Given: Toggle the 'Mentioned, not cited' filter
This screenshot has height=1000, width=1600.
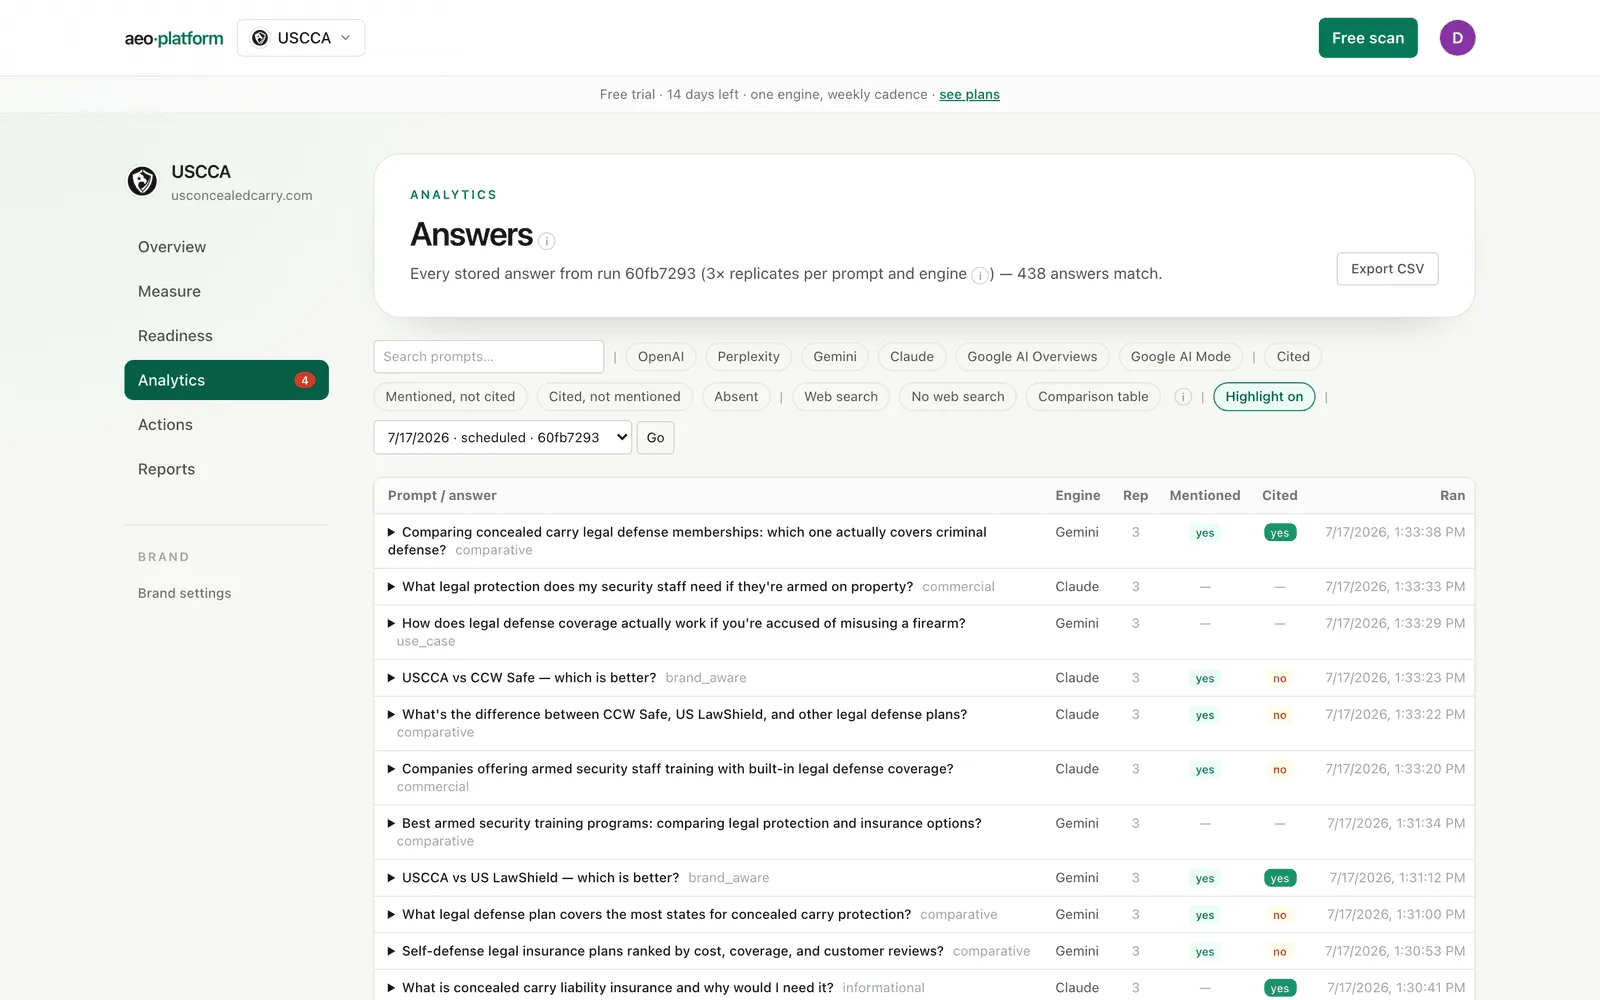Looking at the screenshot, I should point(450,397).
